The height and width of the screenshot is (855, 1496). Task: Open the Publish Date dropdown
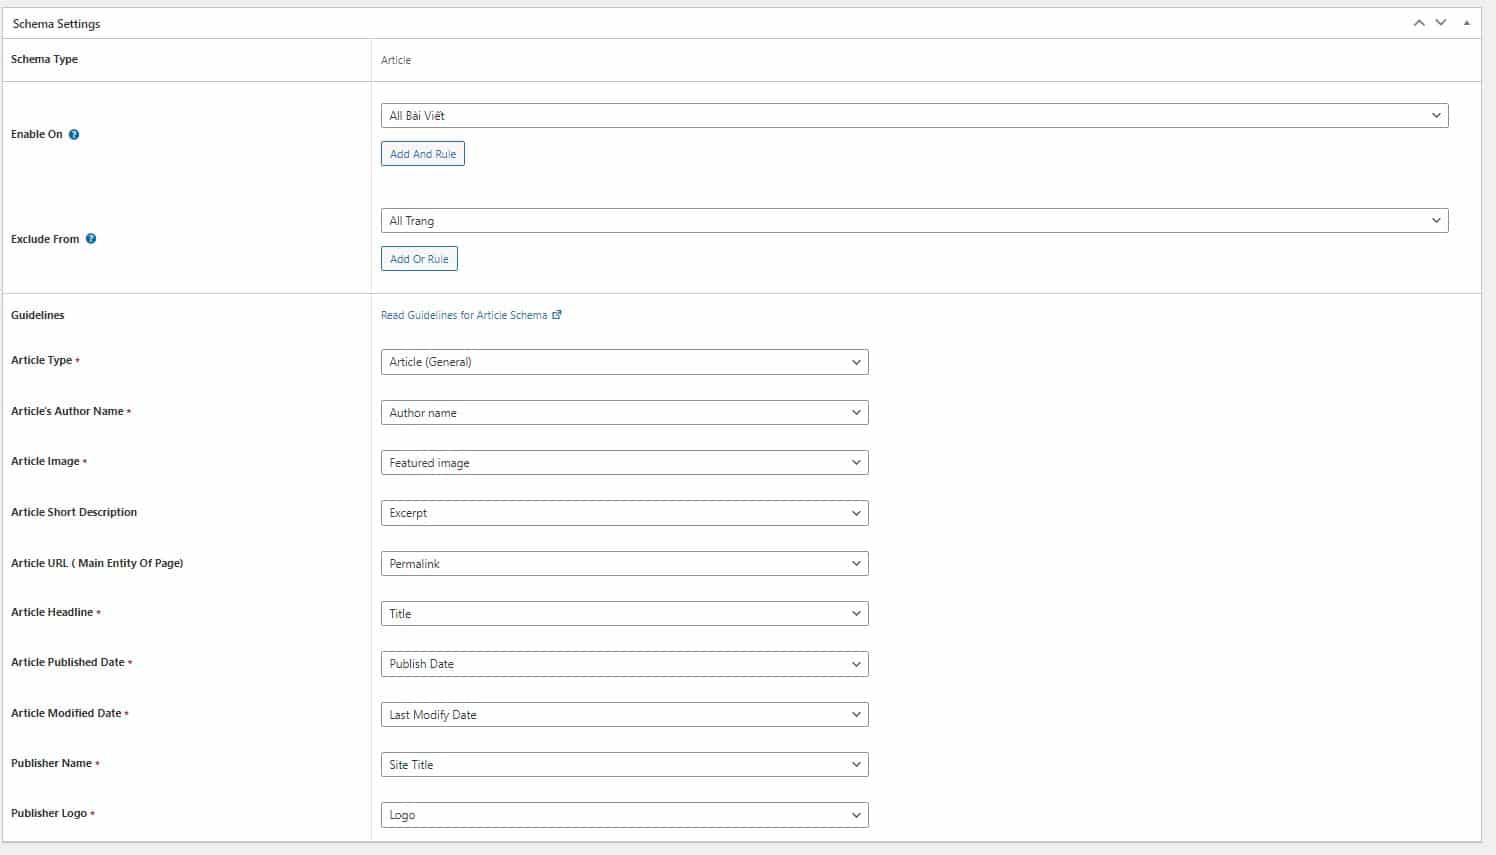[625, 664]
